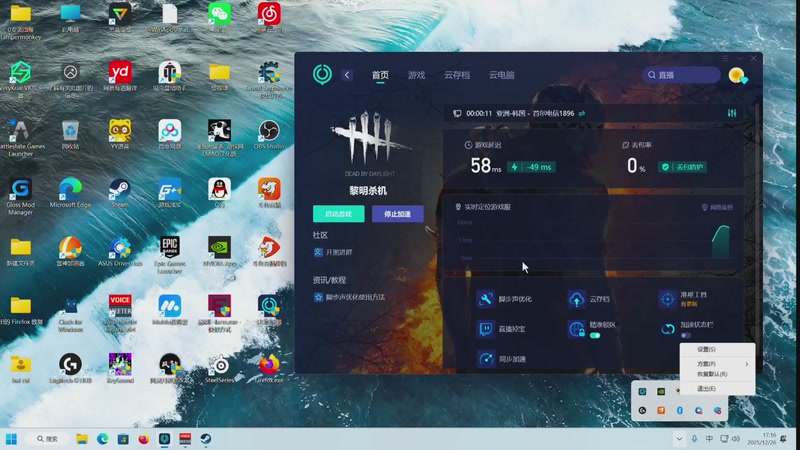Open volume control from the speaker icon
Viewport: 800px width, 450px height.
[736, 439]
